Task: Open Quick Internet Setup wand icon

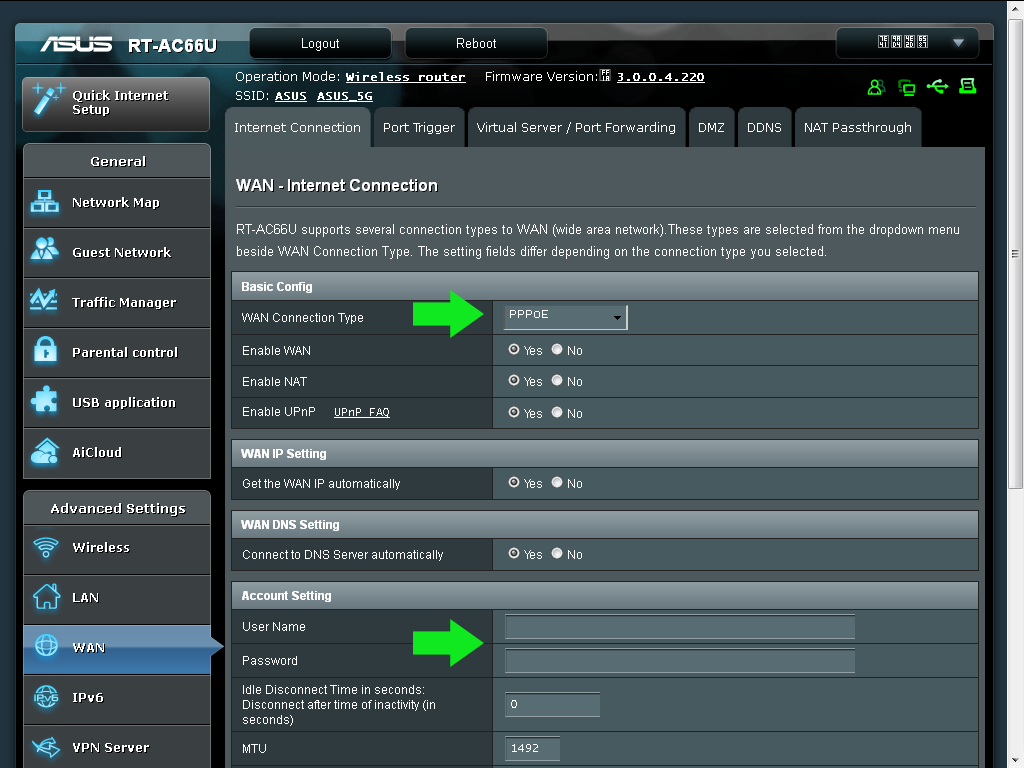Action: point(48,100)
